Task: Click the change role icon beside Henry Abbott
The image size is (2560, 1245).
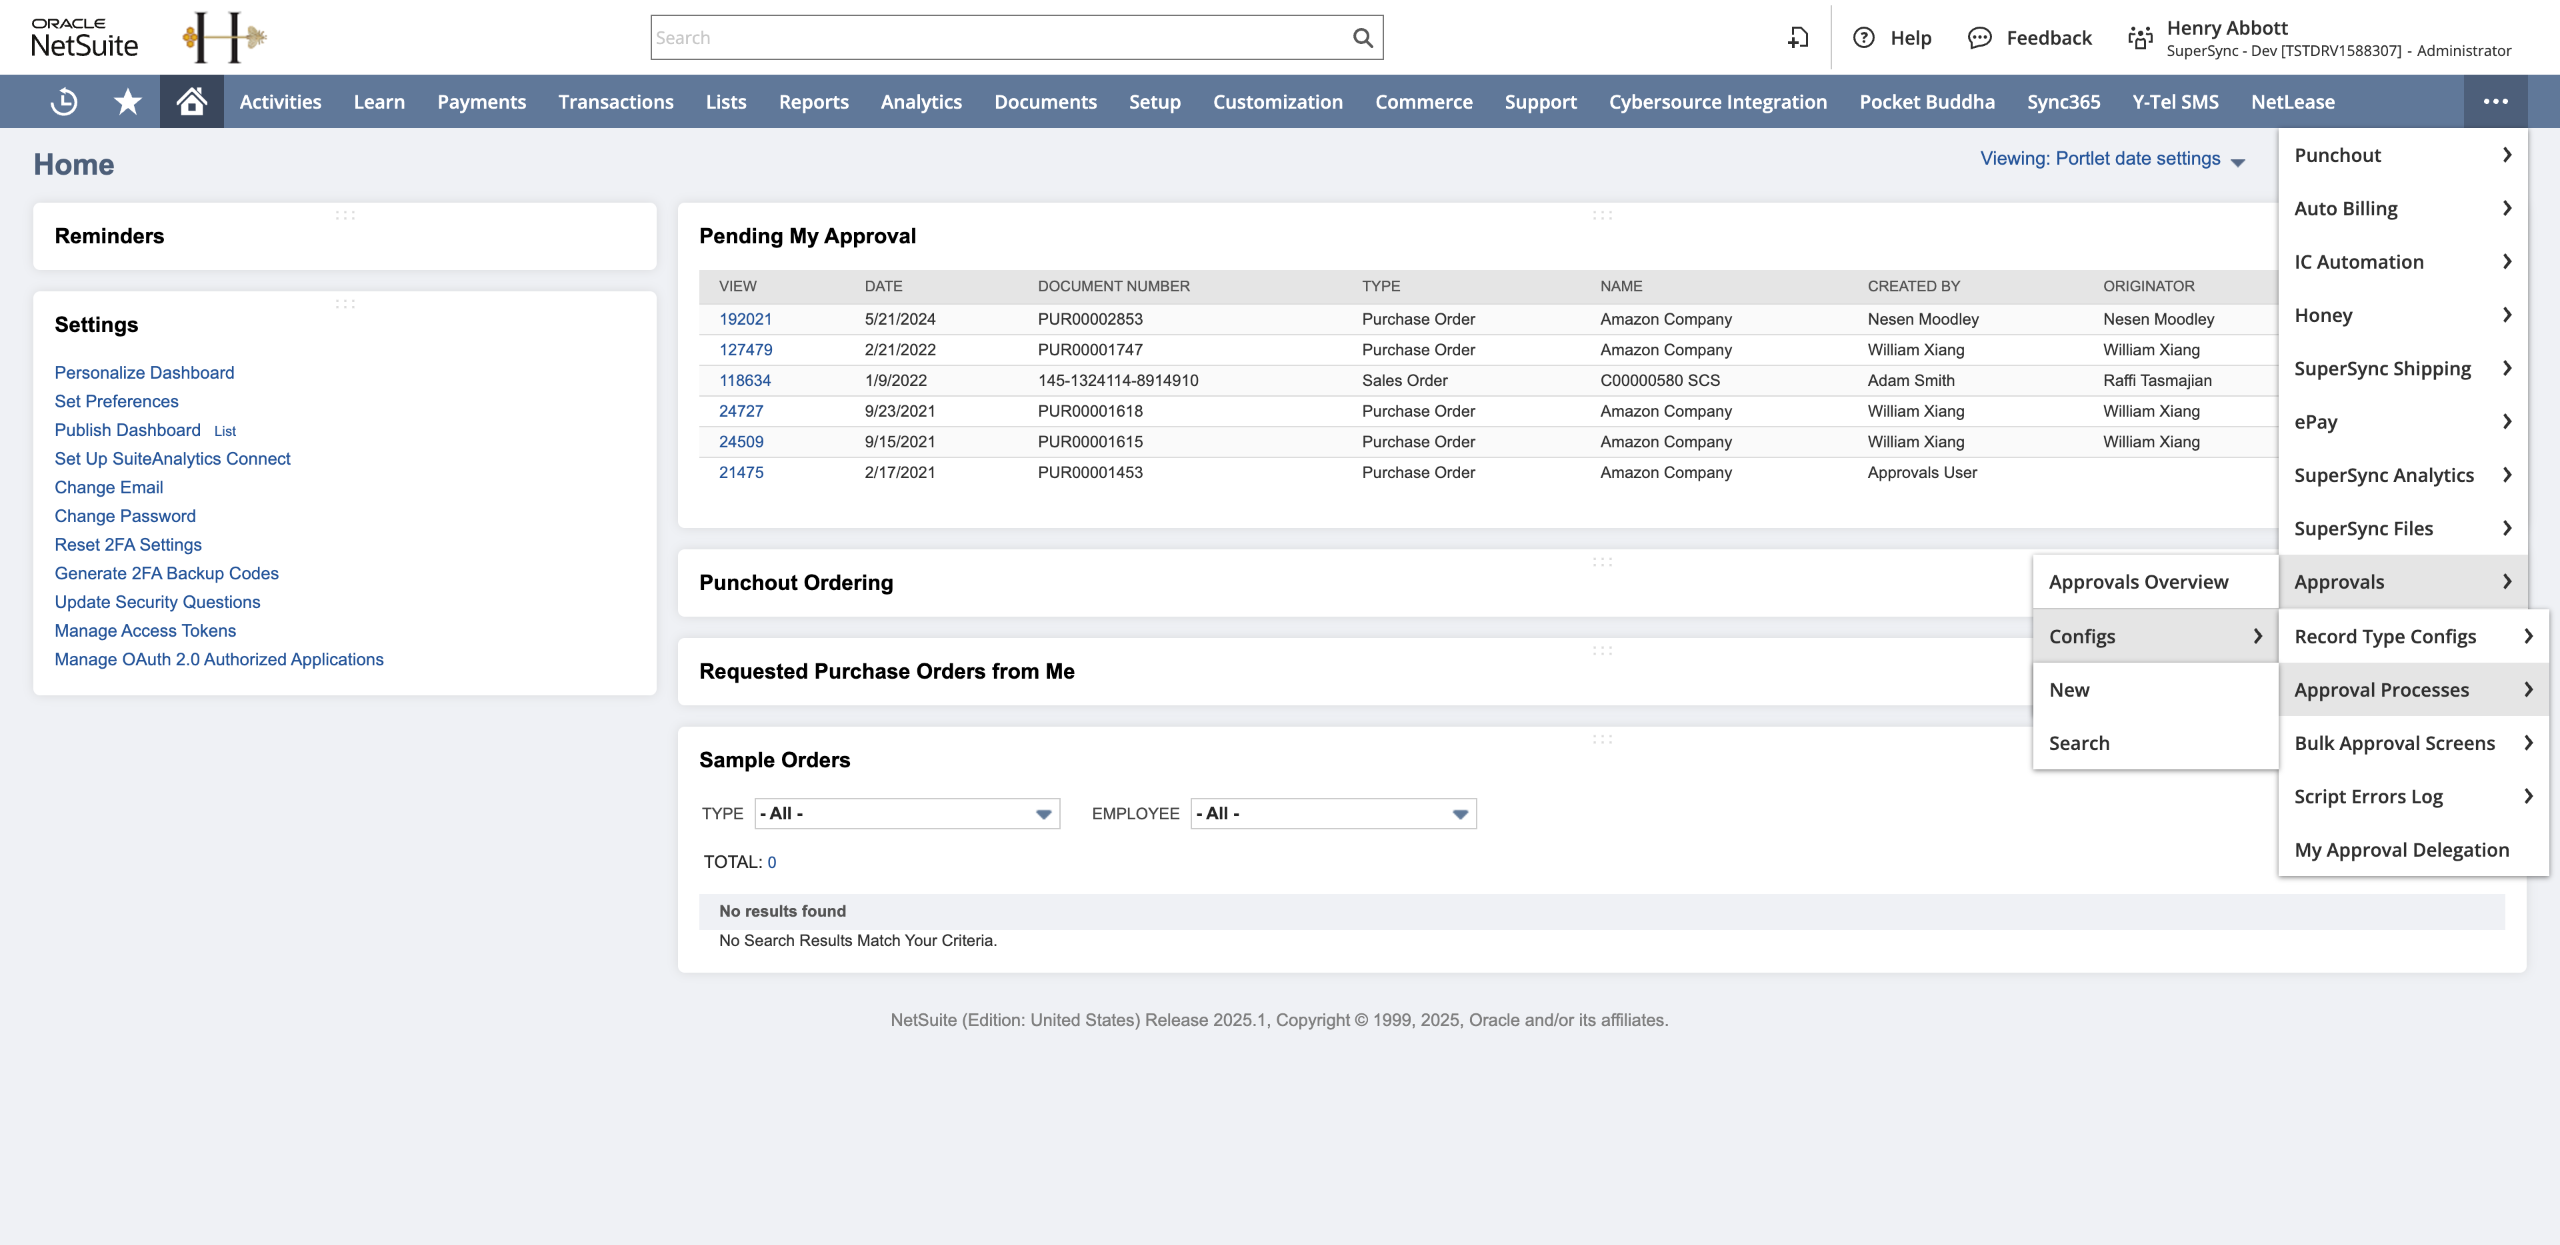Action: point(2140,38)
